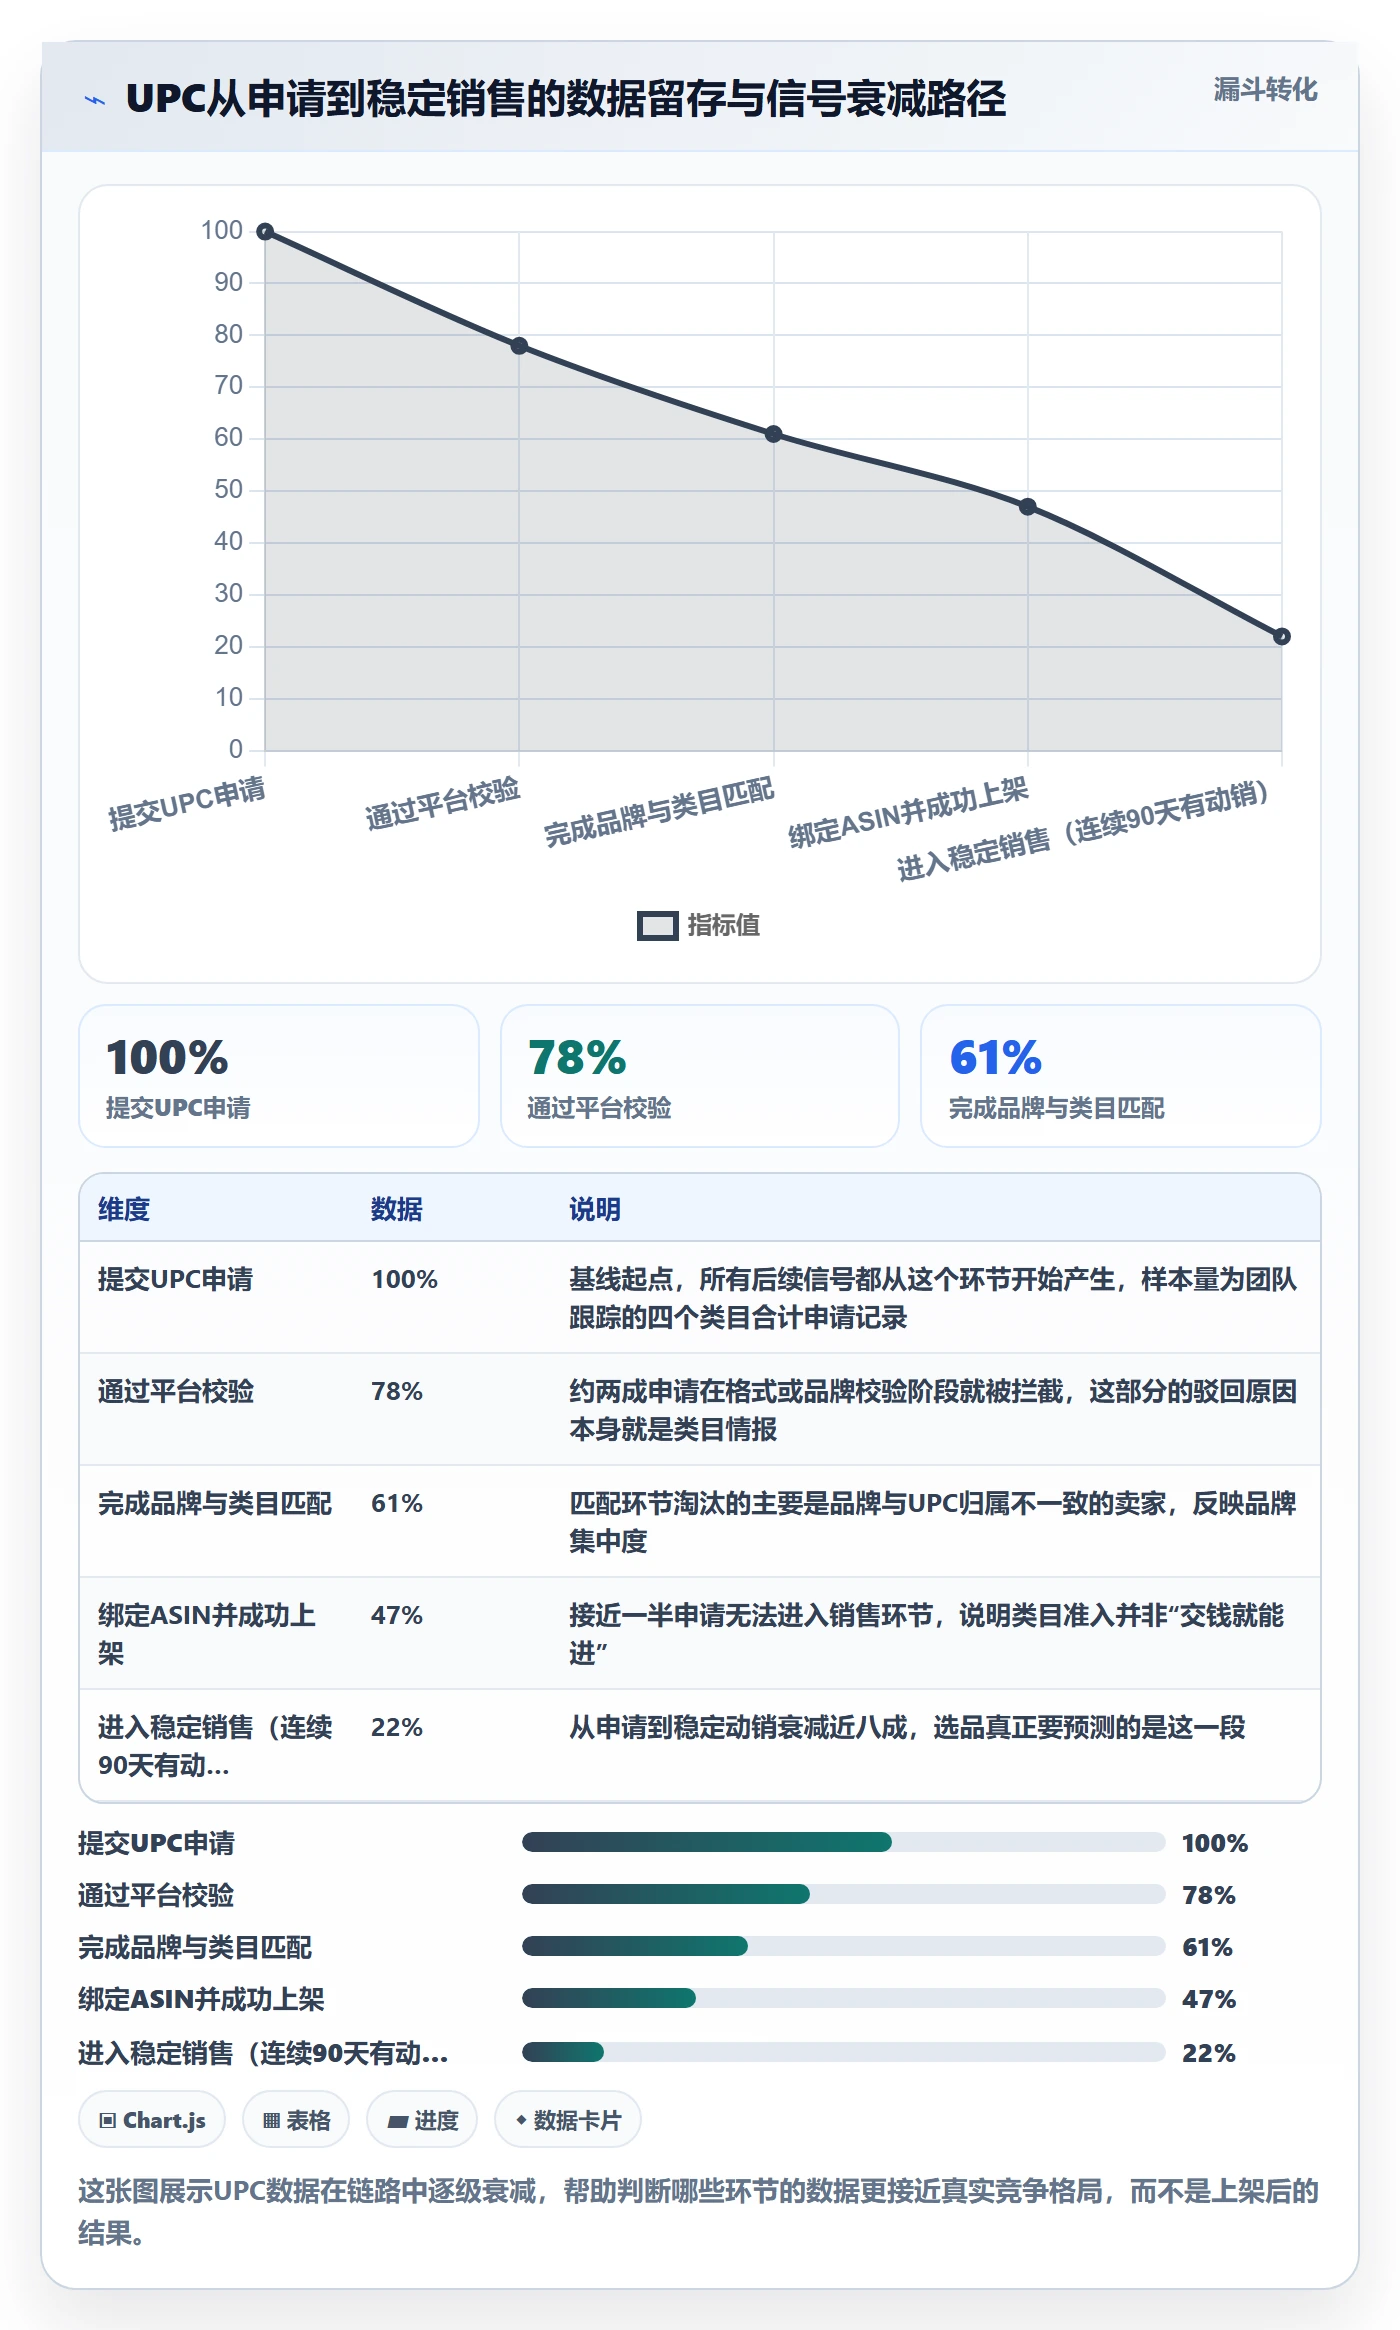1400x2330 pixels.
Task: Click the caption beginning 这张图展示UPC数据
Action: point(699,2211)
